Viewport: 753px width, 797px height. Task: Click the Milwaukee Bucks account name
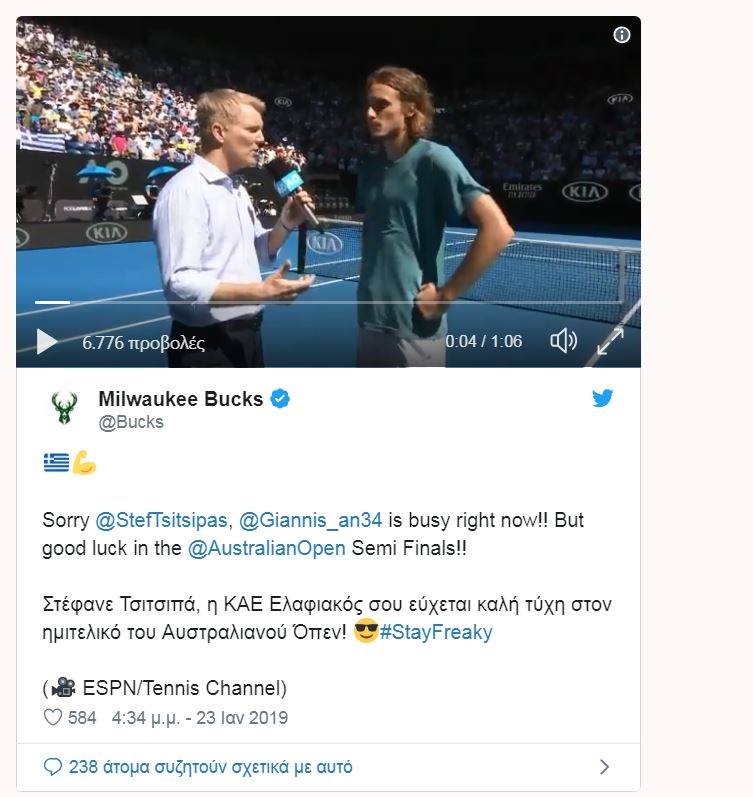pyautogui.click(x=181, y=399)
